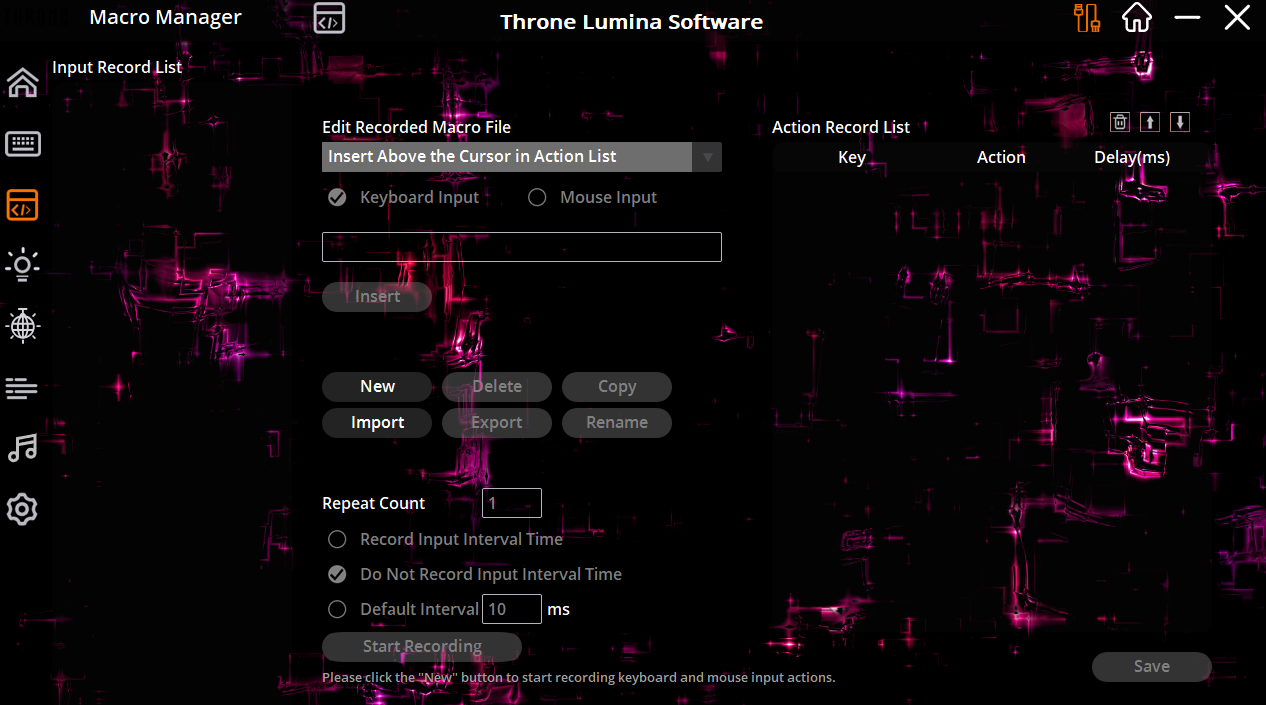Click the Start Recording button
The height and width of the screenshot is (705, 1266).
point(422,647)
